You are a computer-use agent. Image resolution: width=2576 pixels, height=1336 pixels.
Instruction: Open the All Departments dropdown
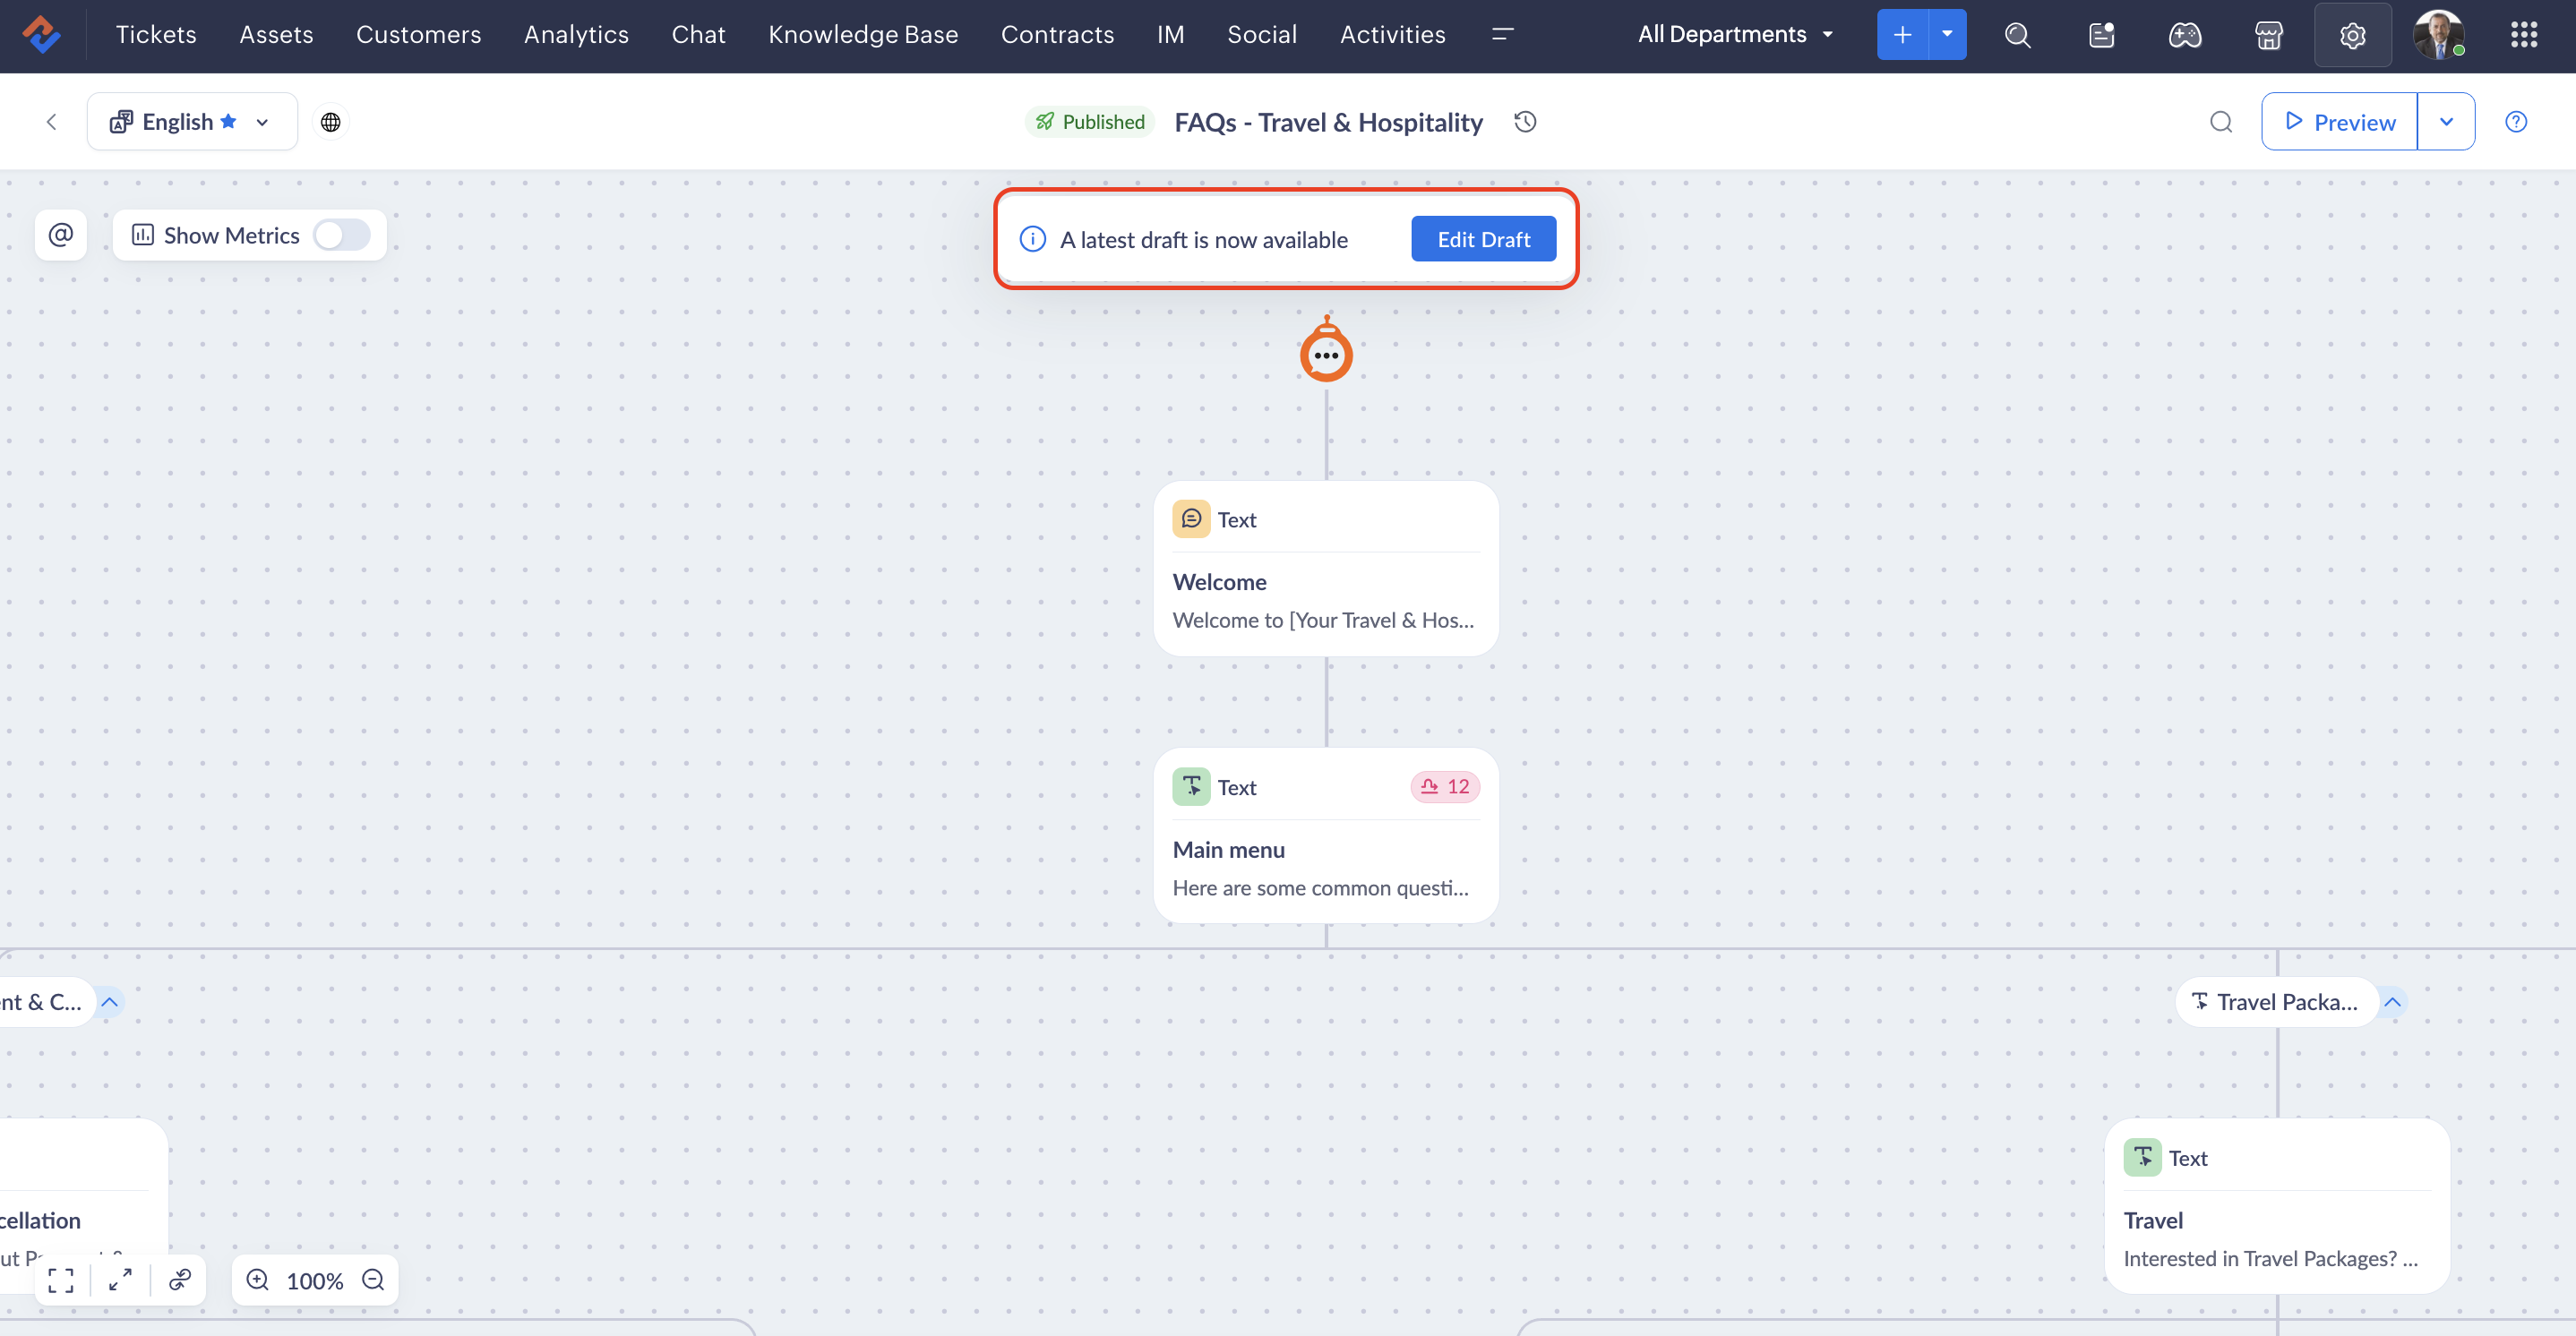point(1735,34)
